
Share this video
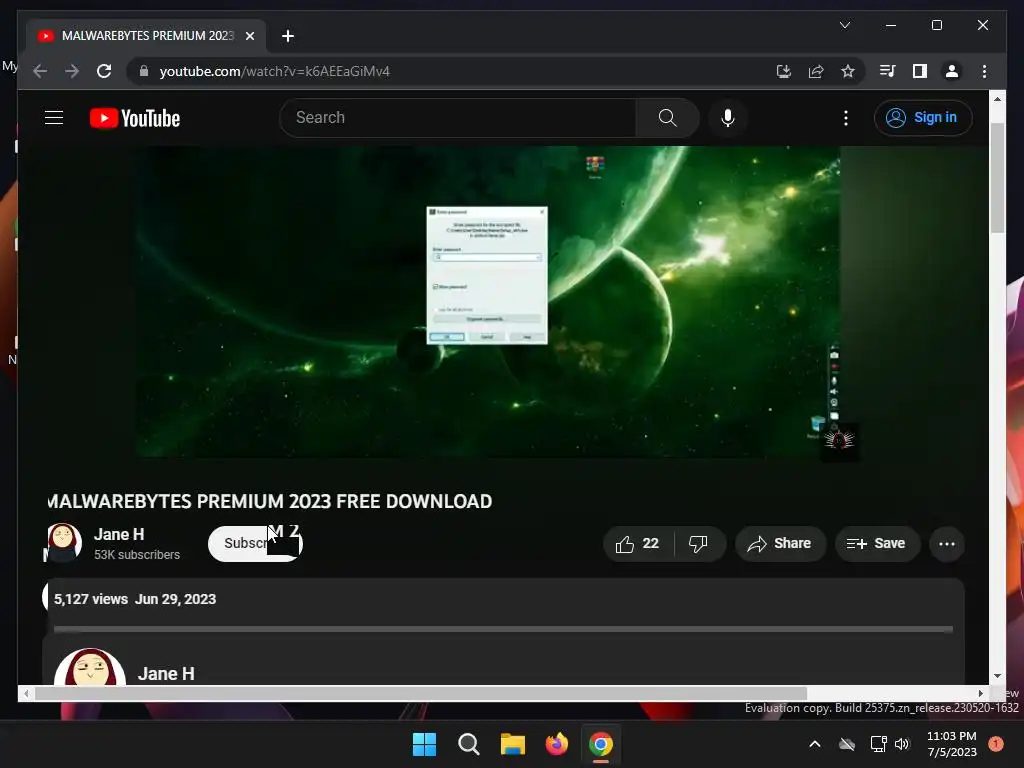pyautogui.click(x=780, y=543)
